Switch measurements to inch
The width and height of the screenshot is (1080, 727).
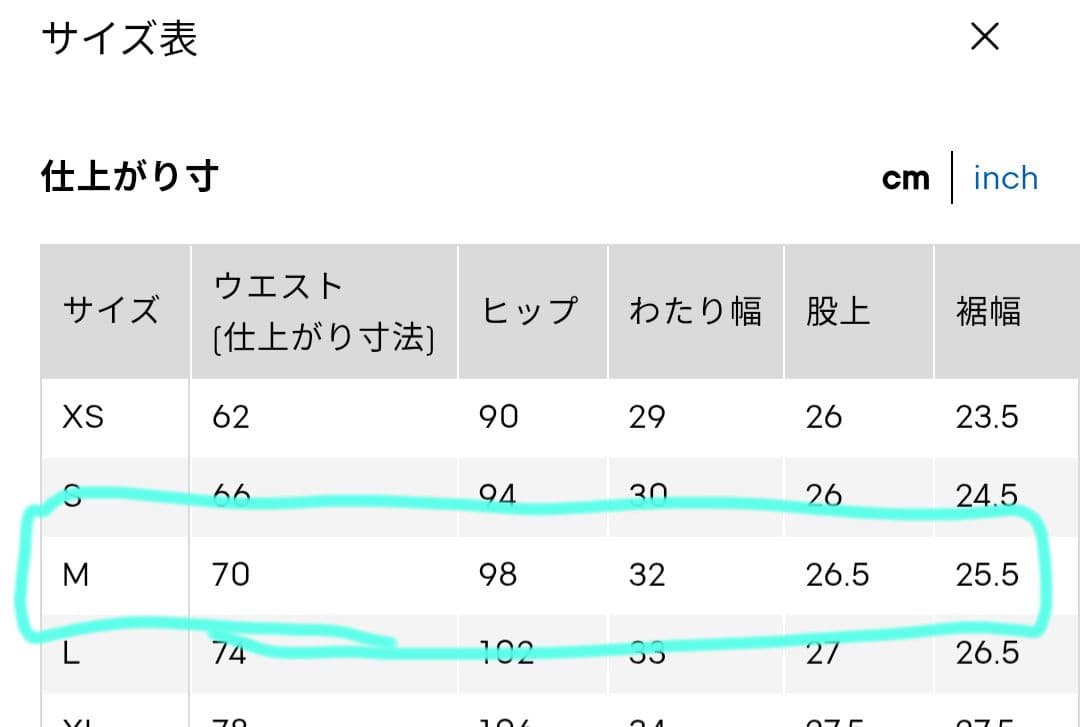coord(1005,178)
